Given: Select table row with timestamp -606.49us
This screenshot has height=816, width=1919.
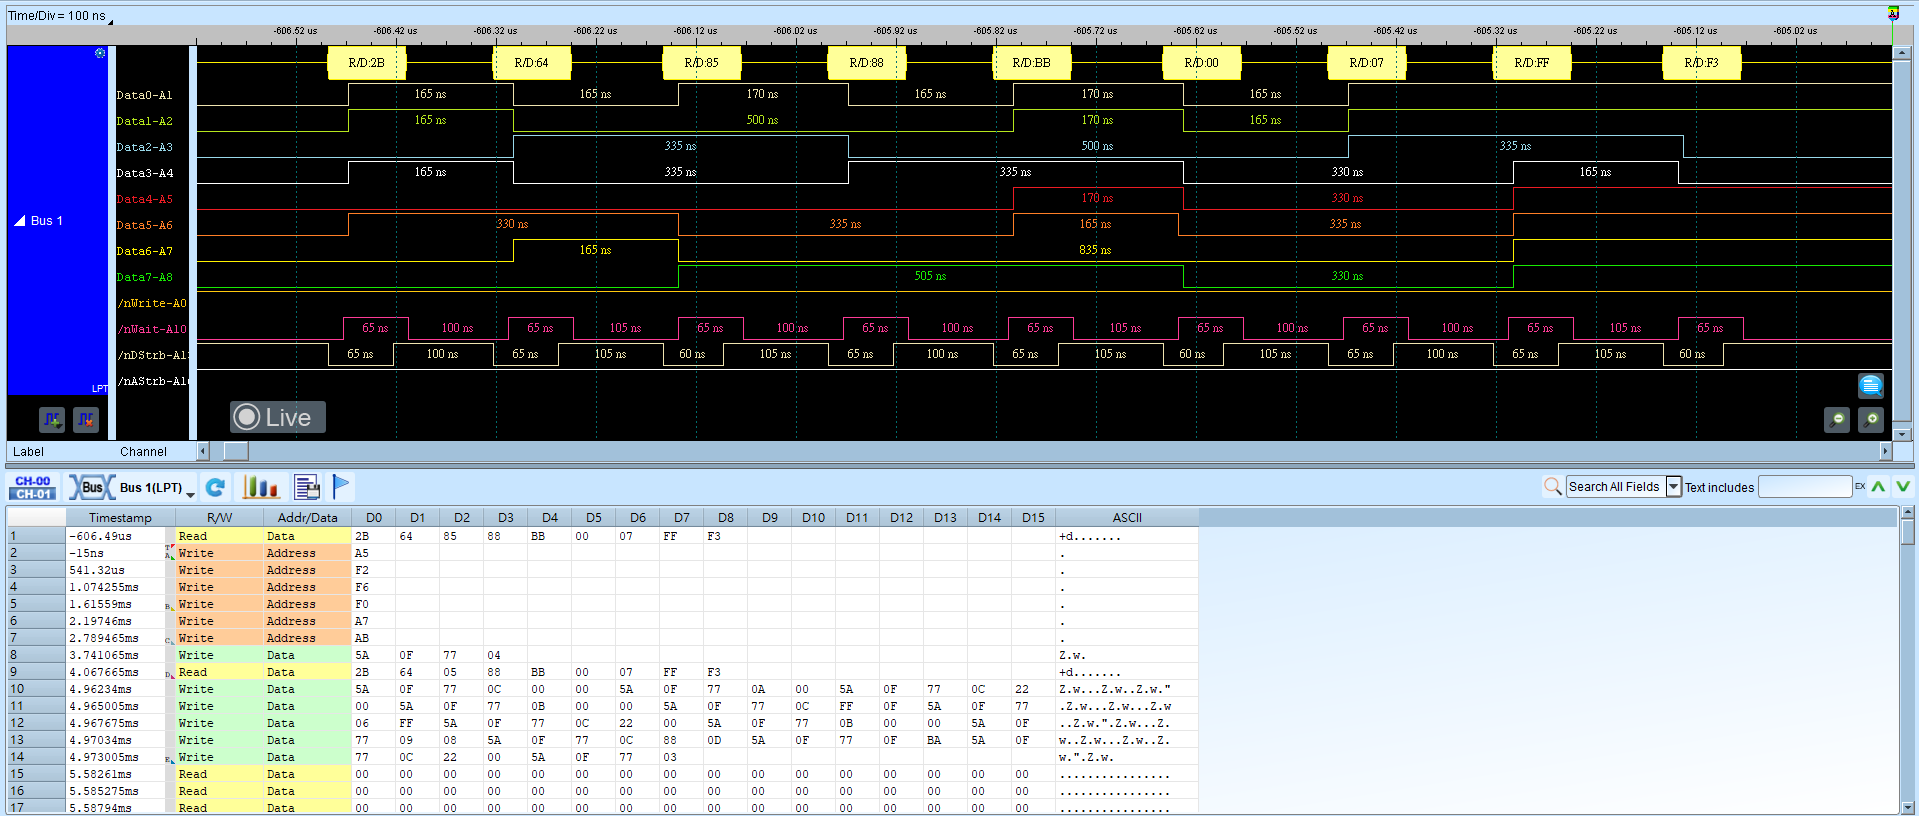Looking at the screenshot, I should pyautogui.click(x=603, y=536).
